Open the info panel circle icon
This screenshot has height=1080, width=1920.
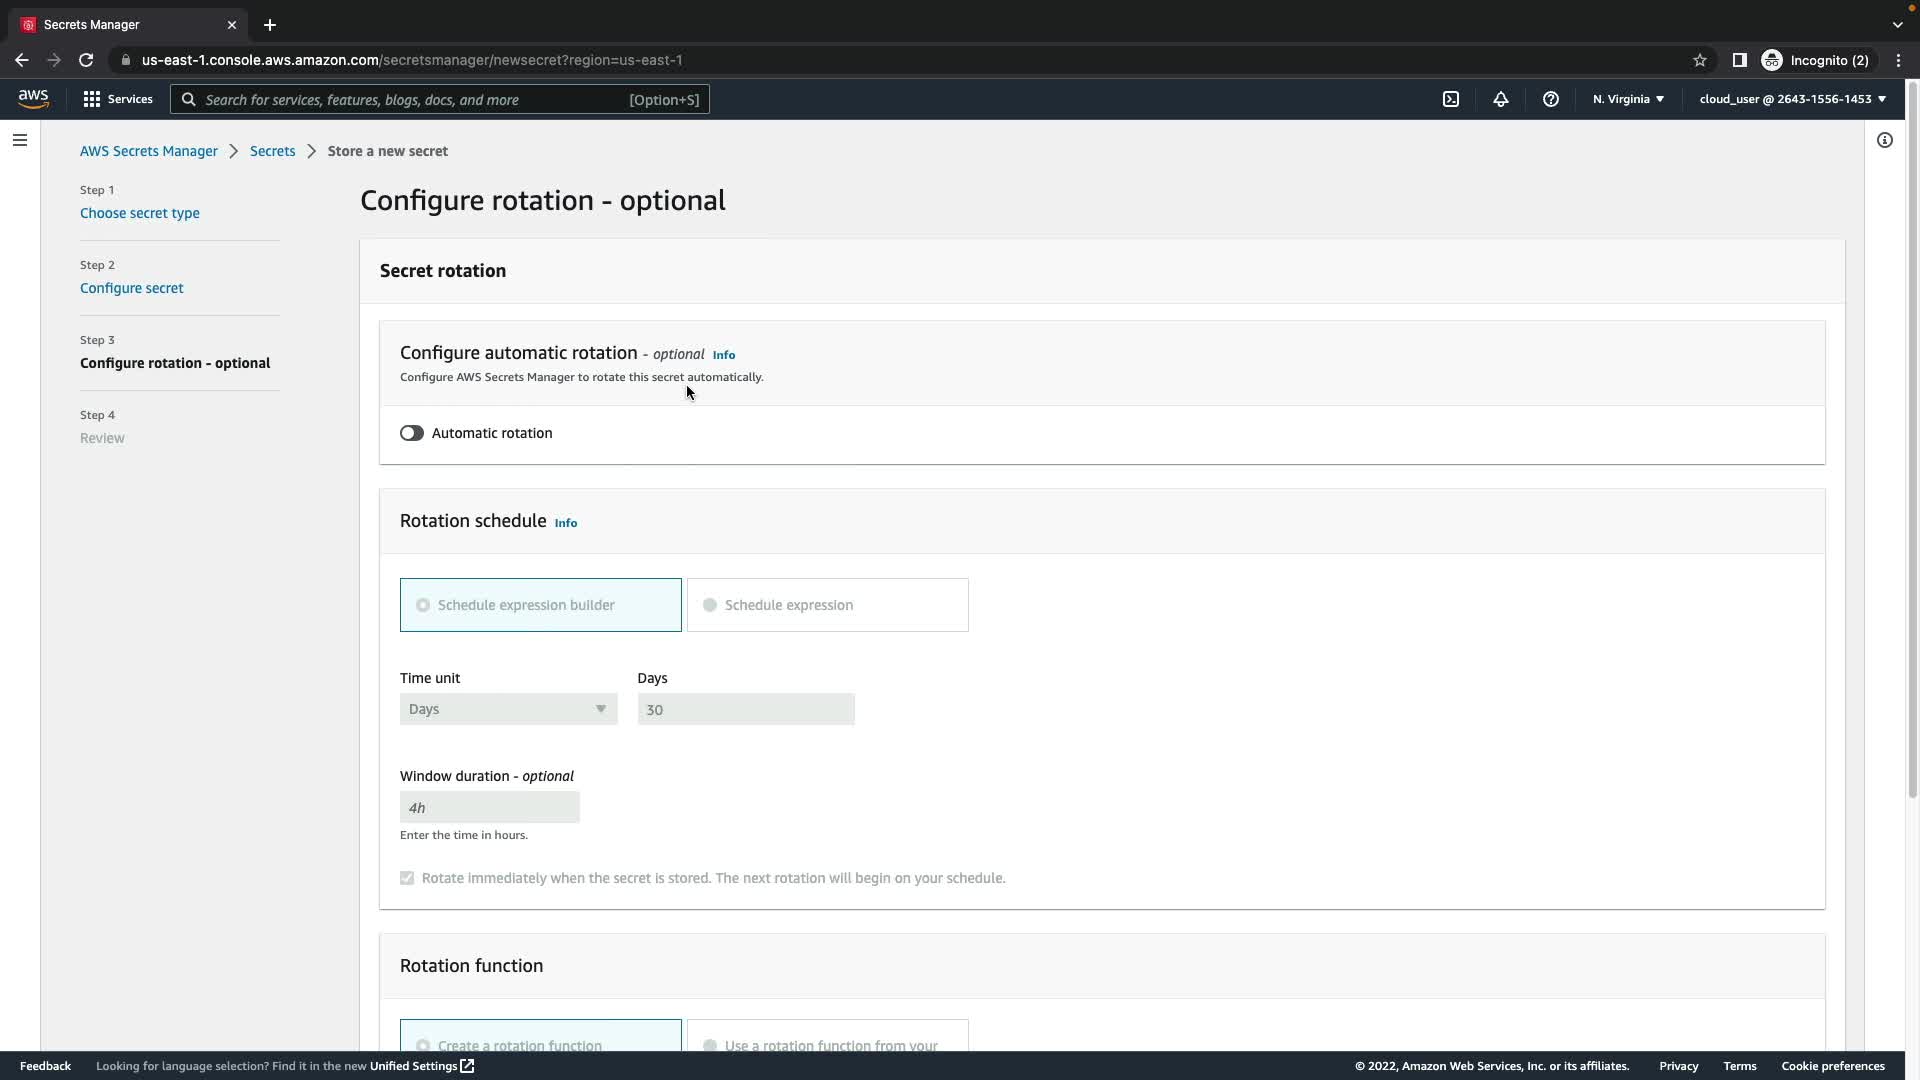1885,140
